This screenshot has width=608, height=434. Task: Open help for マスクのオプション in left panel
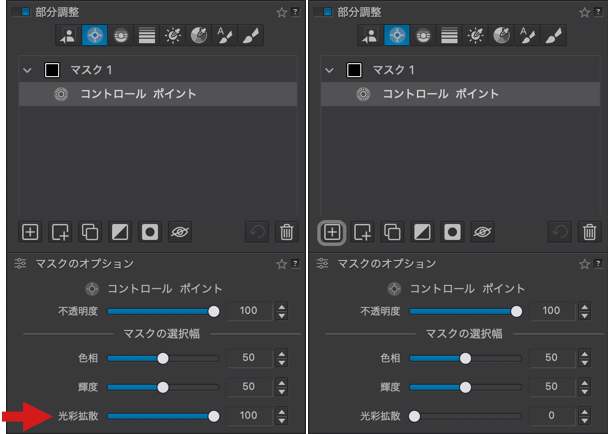pos(295,264)
